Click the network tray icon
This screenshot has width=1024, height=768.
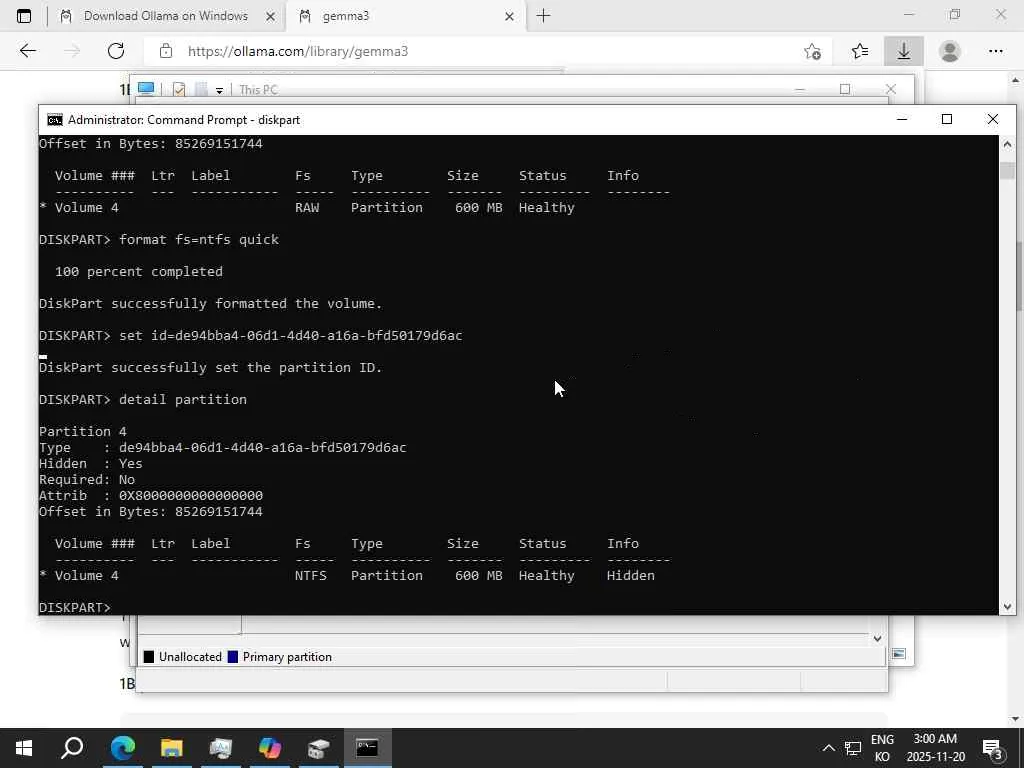coord(853,748)
